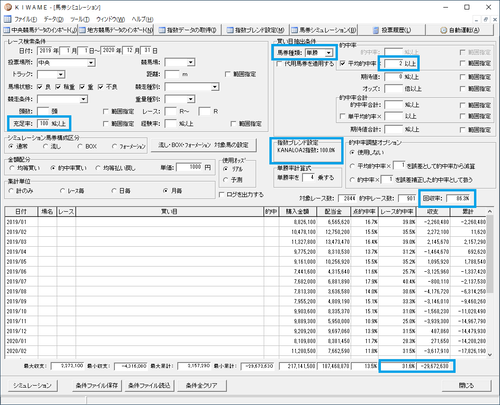Select the 馬券シミュレーション toolbar item
The image size is (500, 405).
(324, 30)
